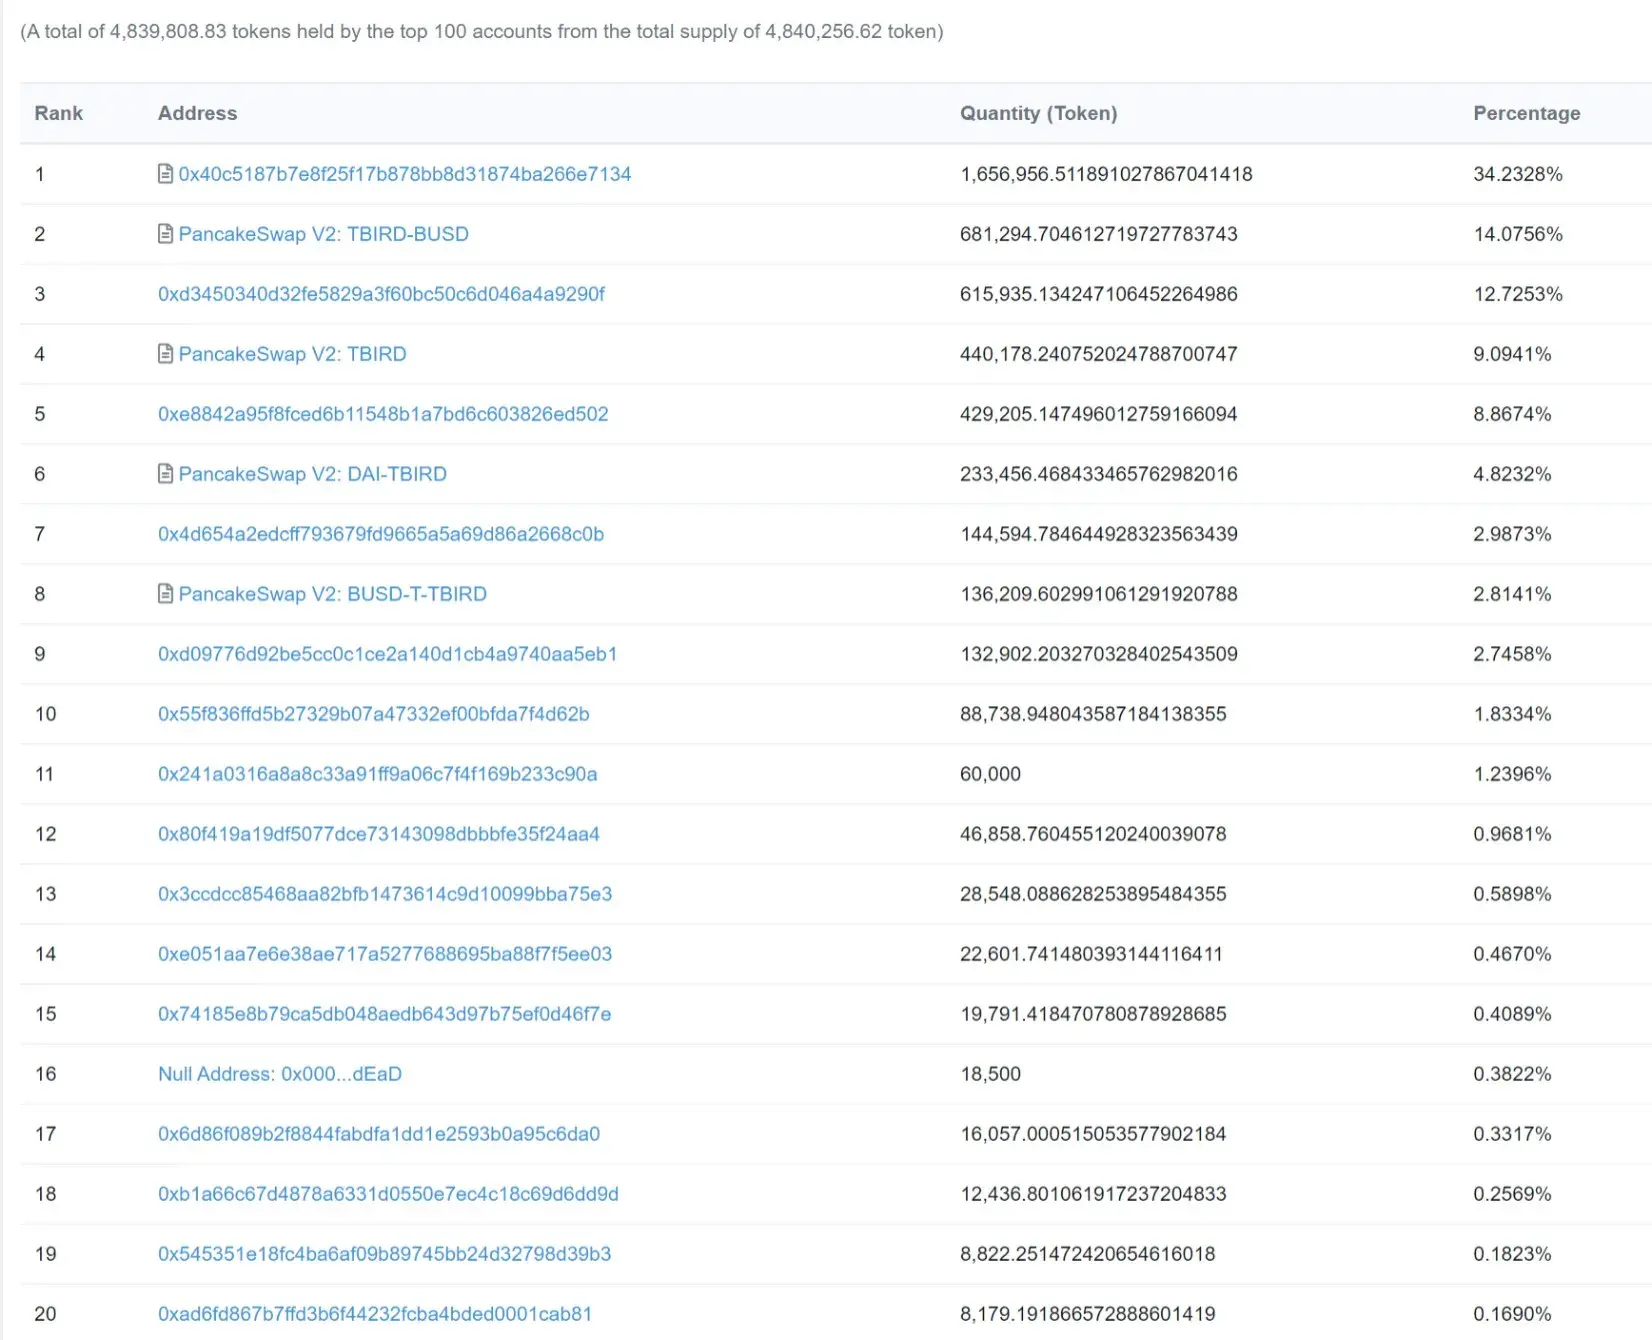Select quantity 615,935.134247106452264986
The height and width of the screenshot is (1340, 1652).
[1099, 294]
